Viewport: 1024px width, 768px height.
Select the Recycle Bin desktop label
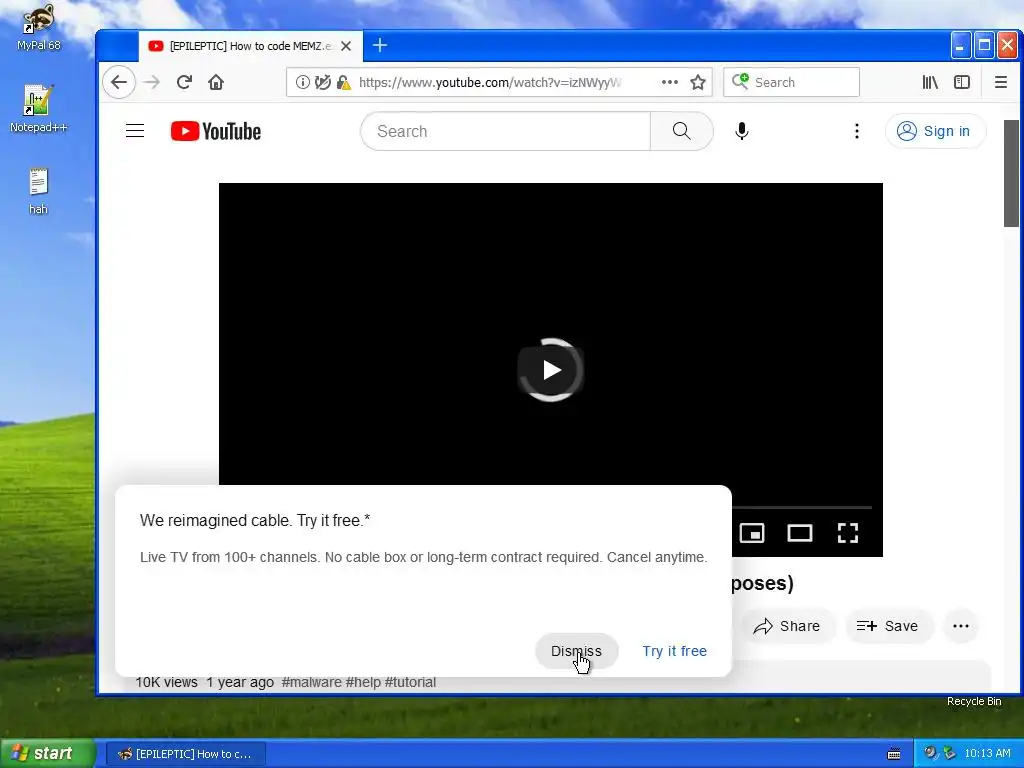pyautogui.click(x=974, y=701)
